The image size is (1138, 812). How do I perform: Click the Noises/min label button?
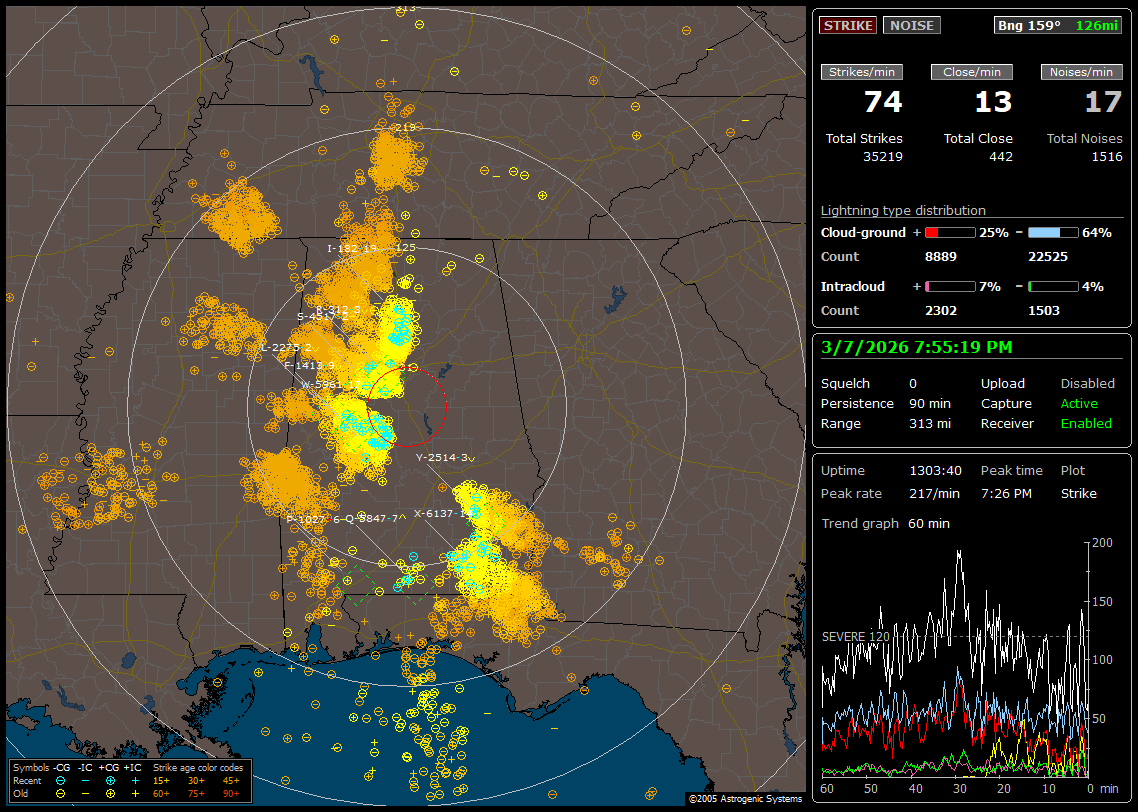1081,72
